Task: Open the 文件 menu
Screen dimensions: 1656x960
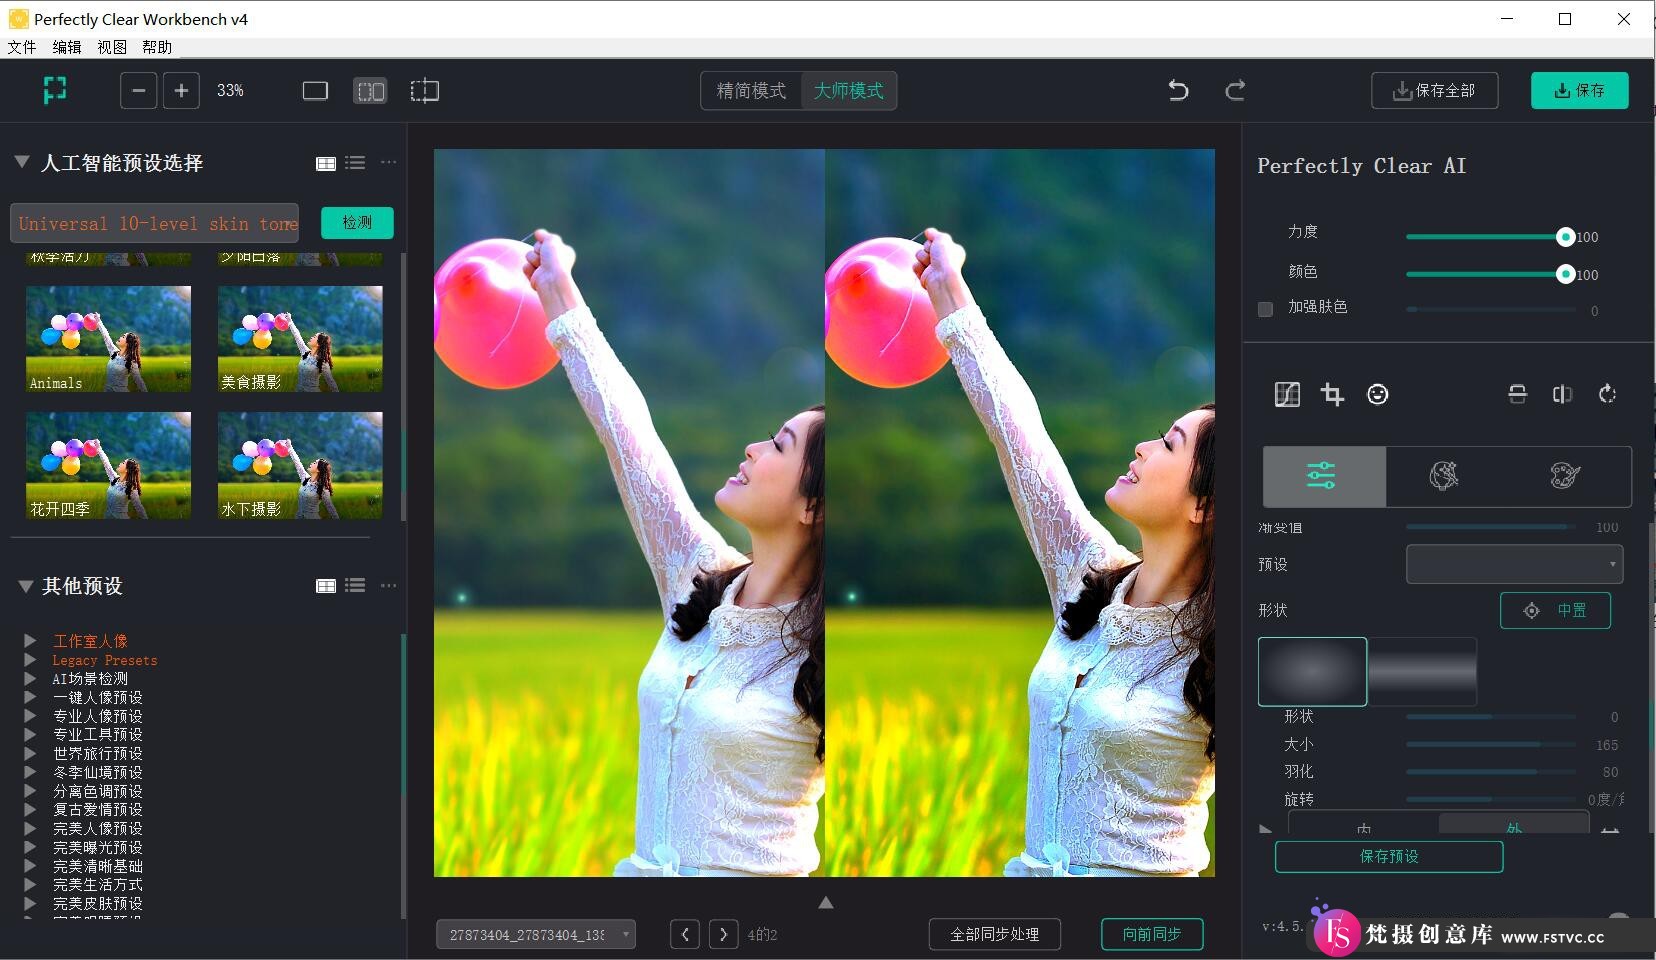Action: tap(22, 47)
